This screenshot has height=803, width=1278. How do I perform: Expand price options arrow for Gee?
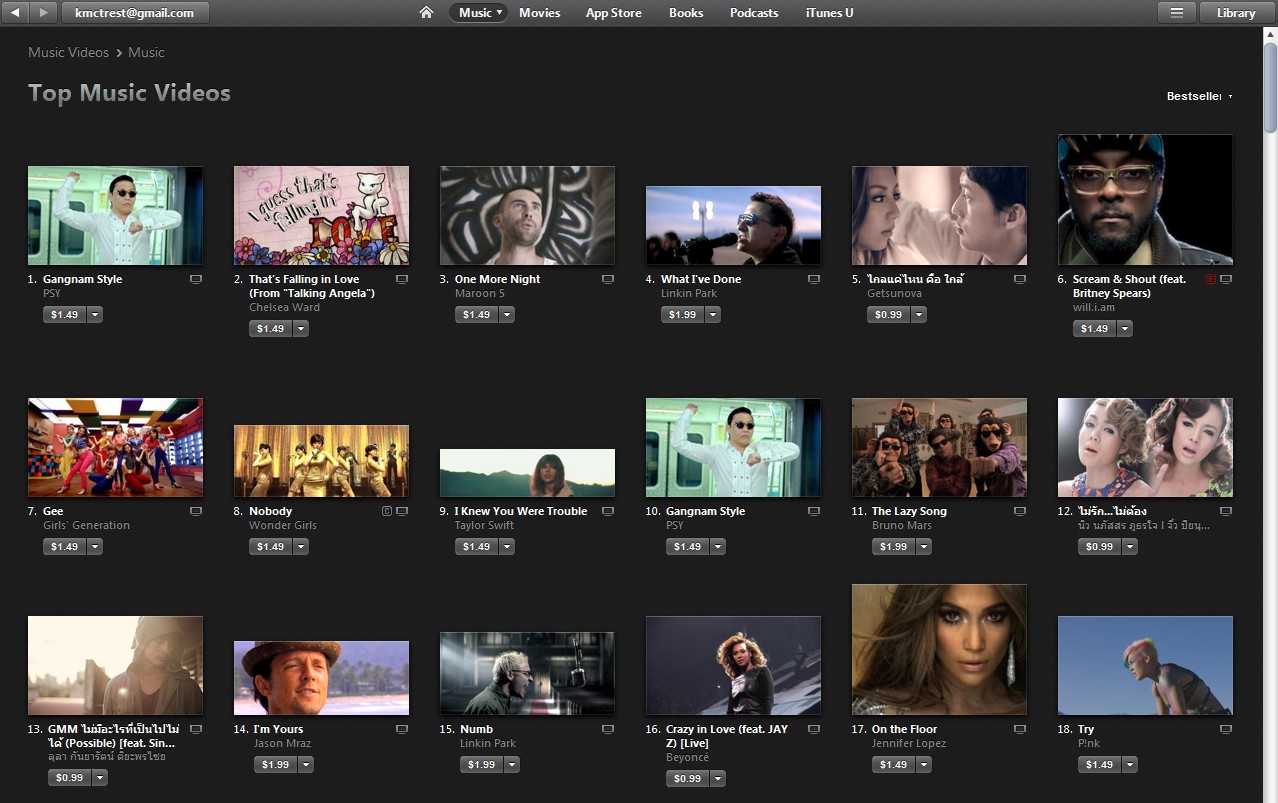(95, 547)
